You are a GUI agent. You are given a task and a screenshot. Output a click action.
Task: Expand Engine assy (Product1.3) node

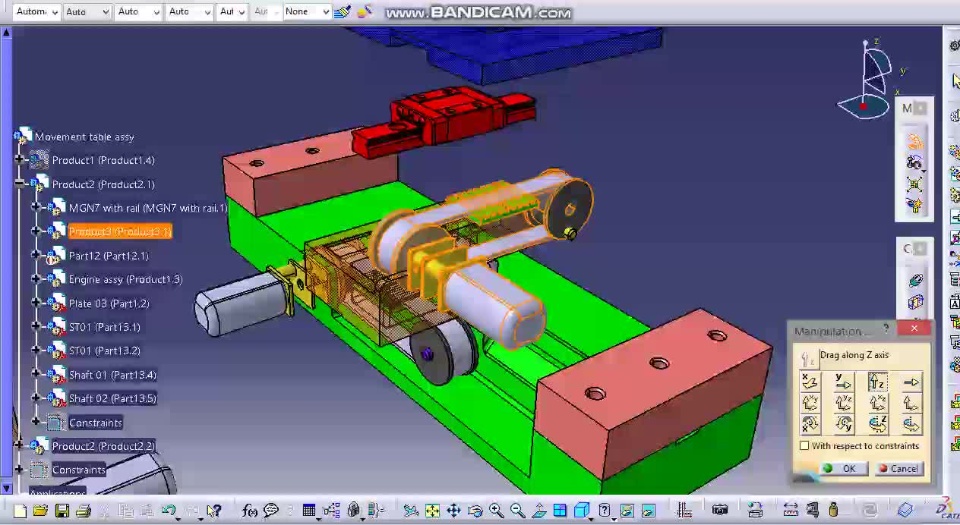[36, 279]
